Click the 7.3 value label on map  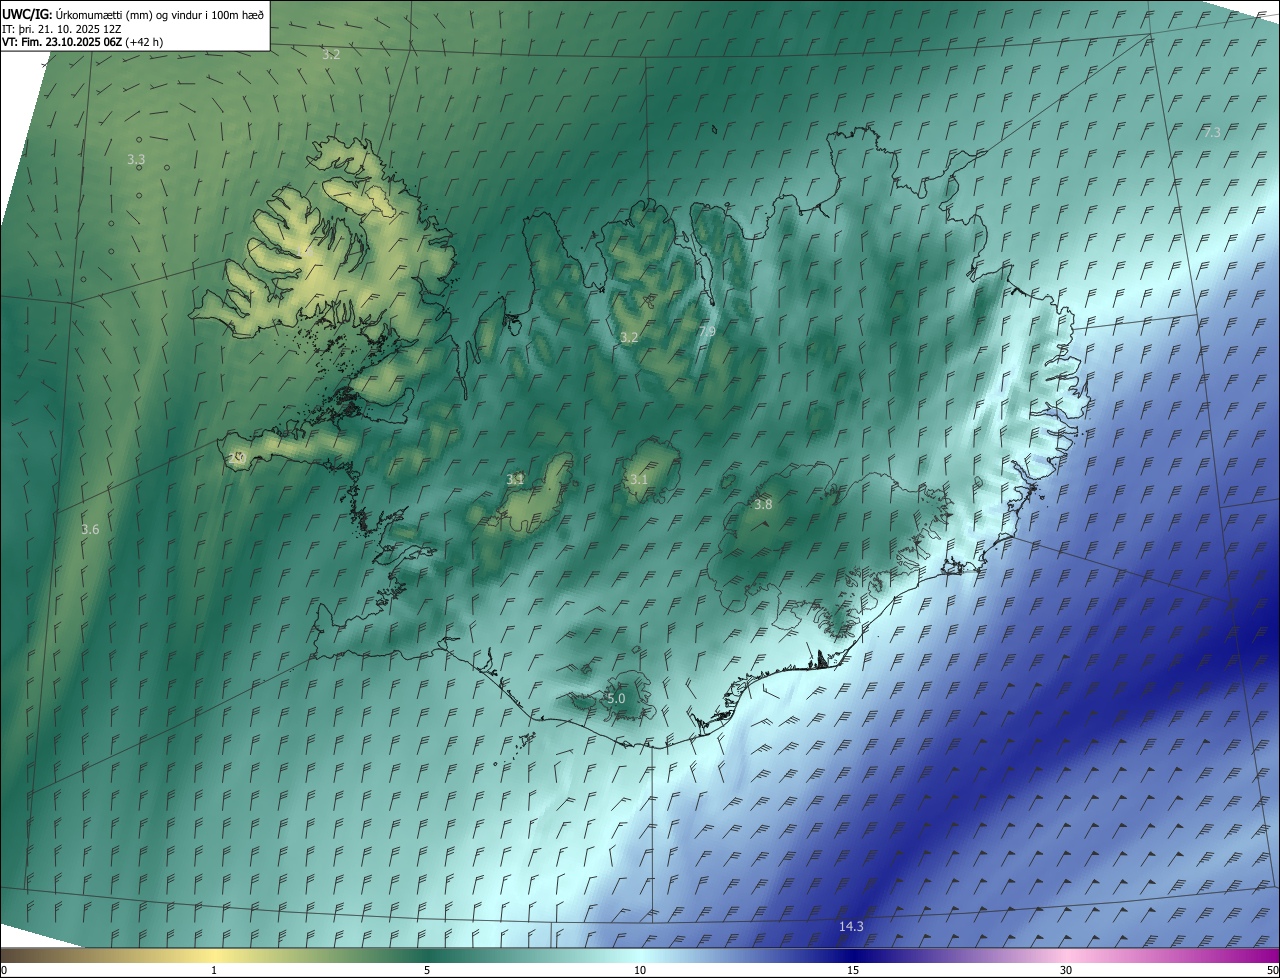coord(1211,132)
